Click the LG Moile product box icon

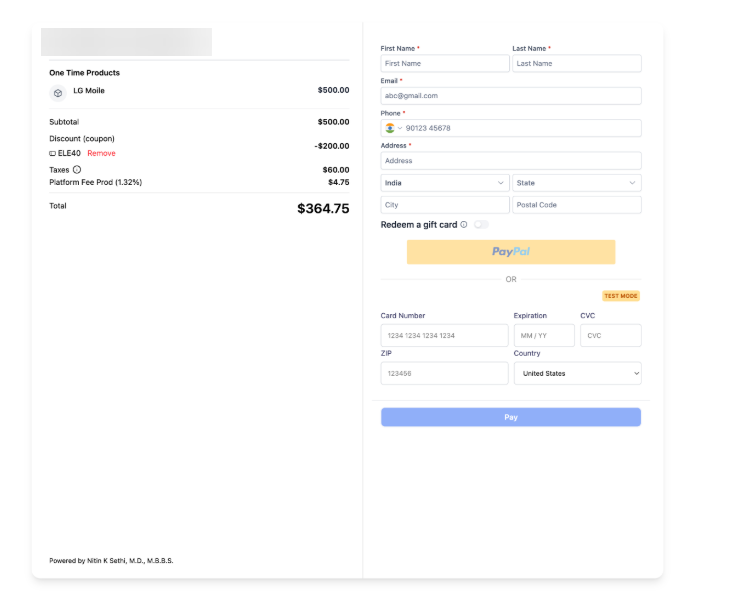[58, 92]
